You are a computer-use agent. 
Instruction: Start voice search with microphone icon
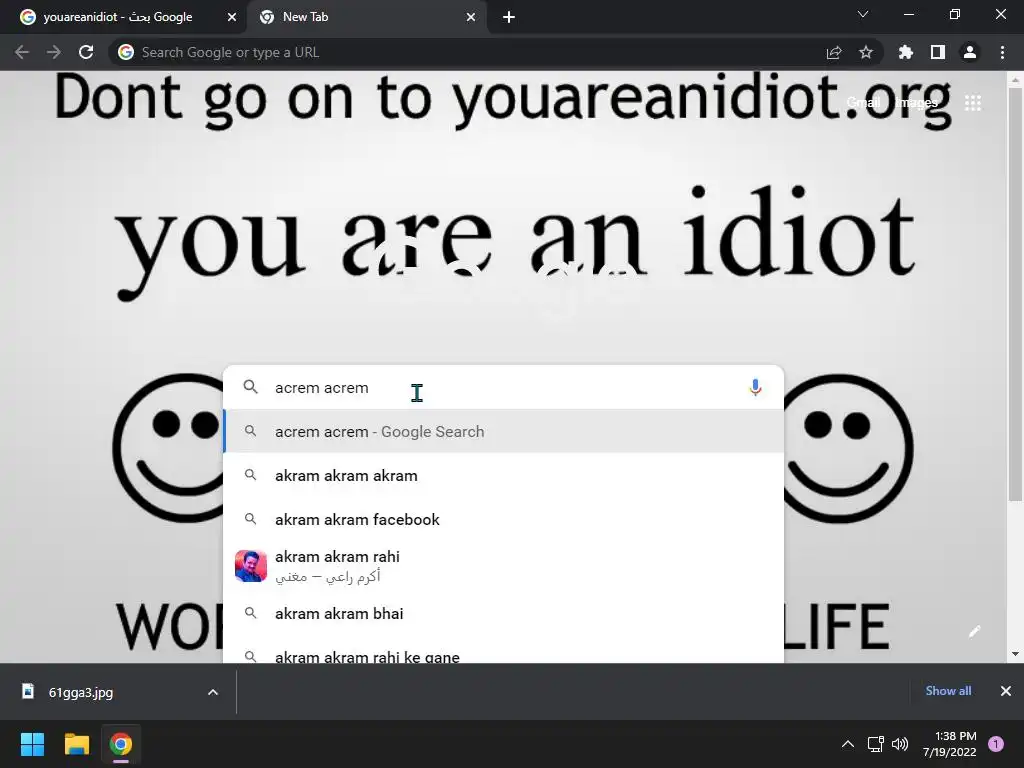point(755,387)
